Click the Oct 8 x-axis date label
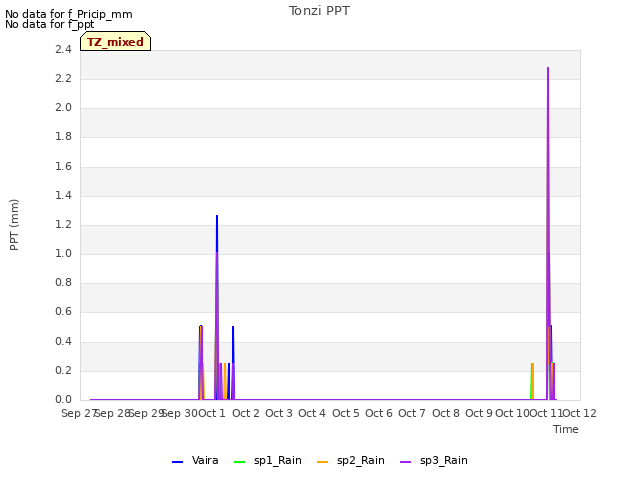Viewport: 640px width, 480px height. click(x=446, y=413)
